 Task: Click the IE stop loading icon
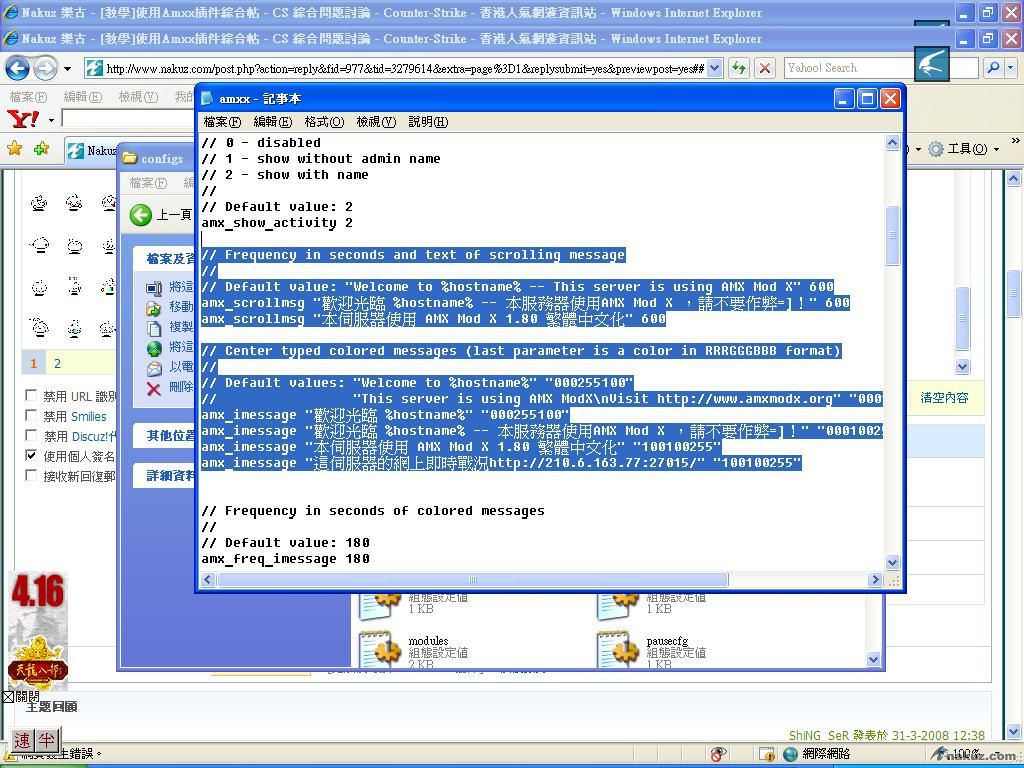(x=765, y=68)
